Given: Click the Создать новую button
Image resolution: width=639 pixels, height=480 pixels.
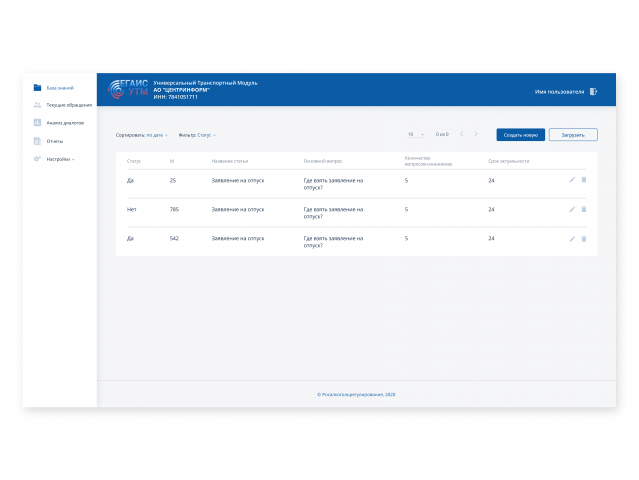Looking at the screenshot, I should (x=520, y=135).
